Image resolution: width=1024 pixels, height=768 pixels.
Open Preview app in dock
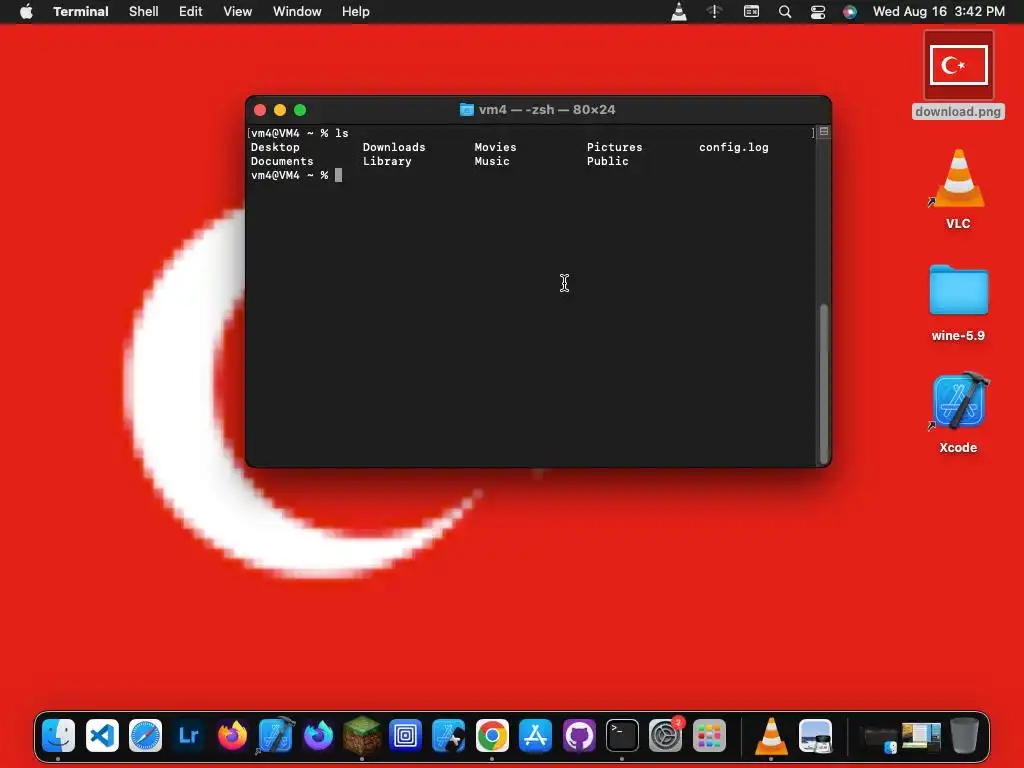click(815, 736)
